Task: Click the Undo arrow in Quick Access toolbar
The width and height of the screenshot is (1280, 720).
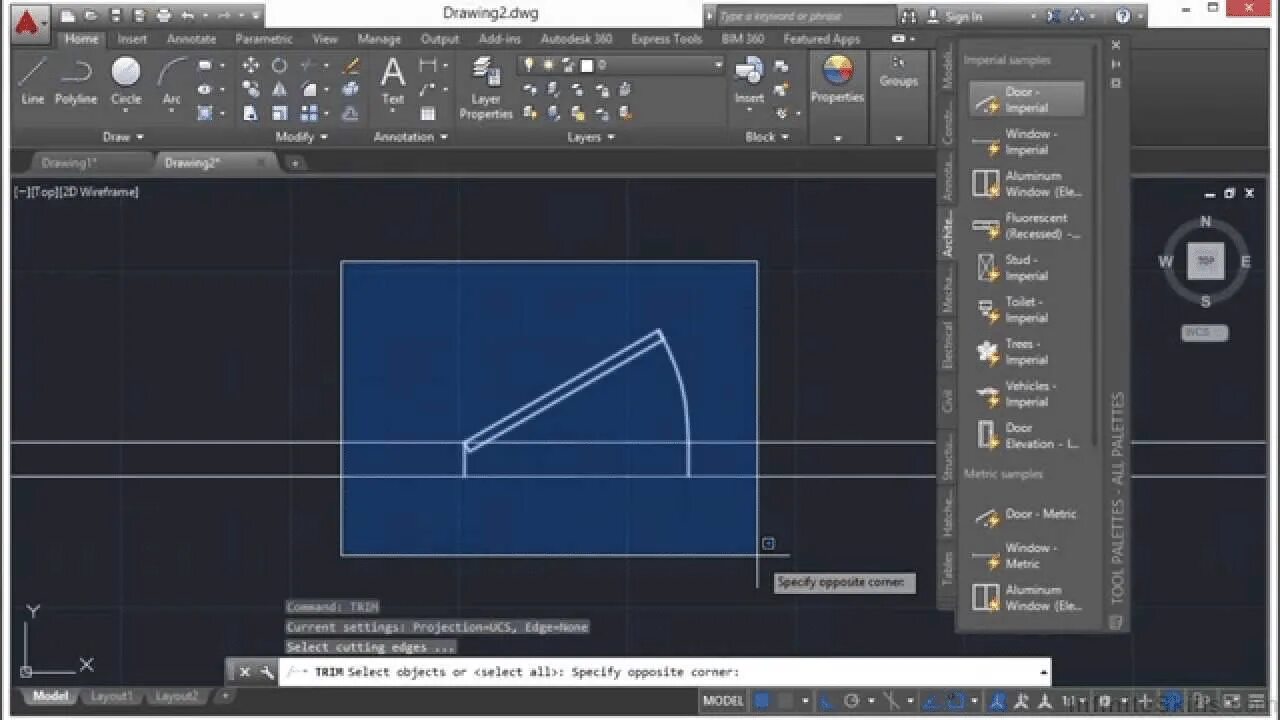Action: [188, 16]
